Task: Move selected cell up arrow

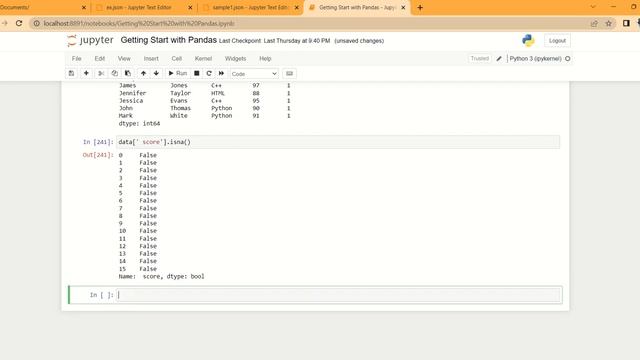Action: (x=143, y=73)
